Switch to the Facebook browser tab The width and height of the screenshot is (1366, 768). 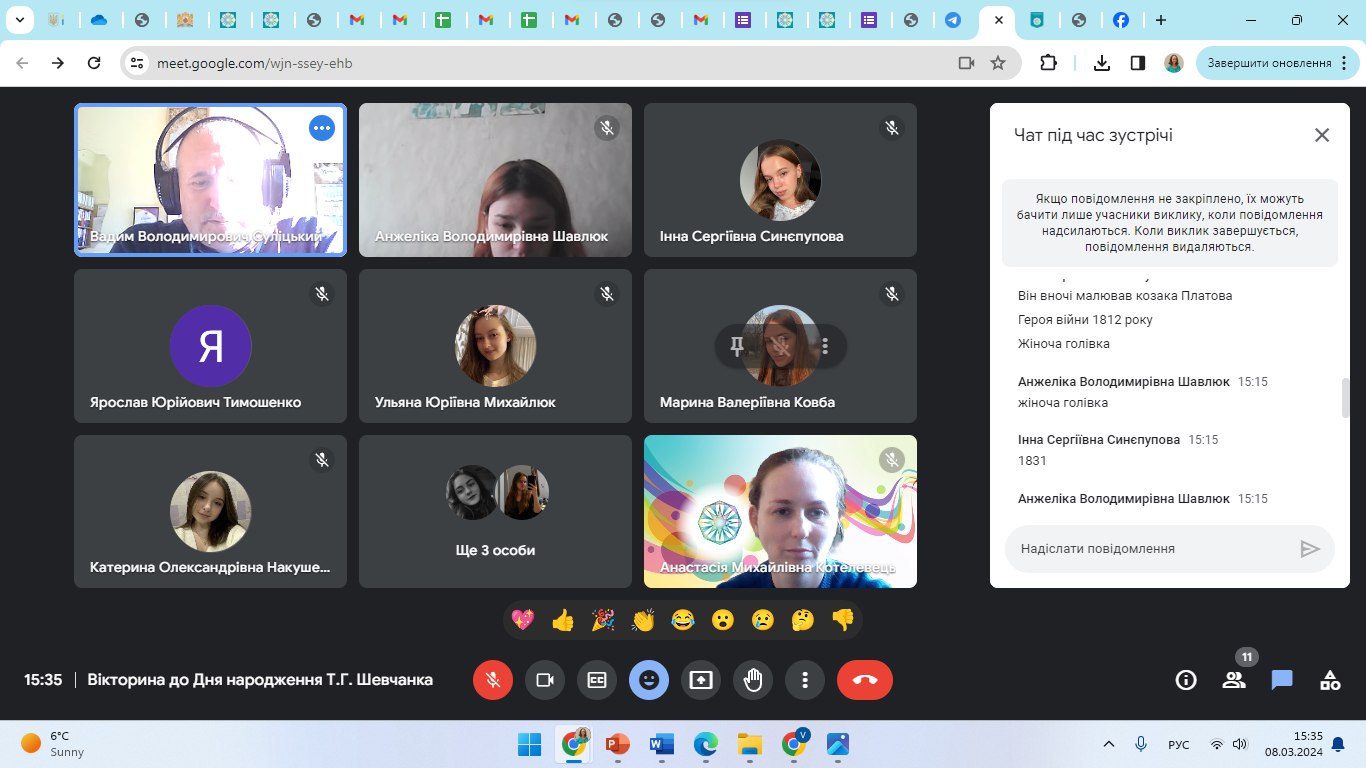point(1121,20)
